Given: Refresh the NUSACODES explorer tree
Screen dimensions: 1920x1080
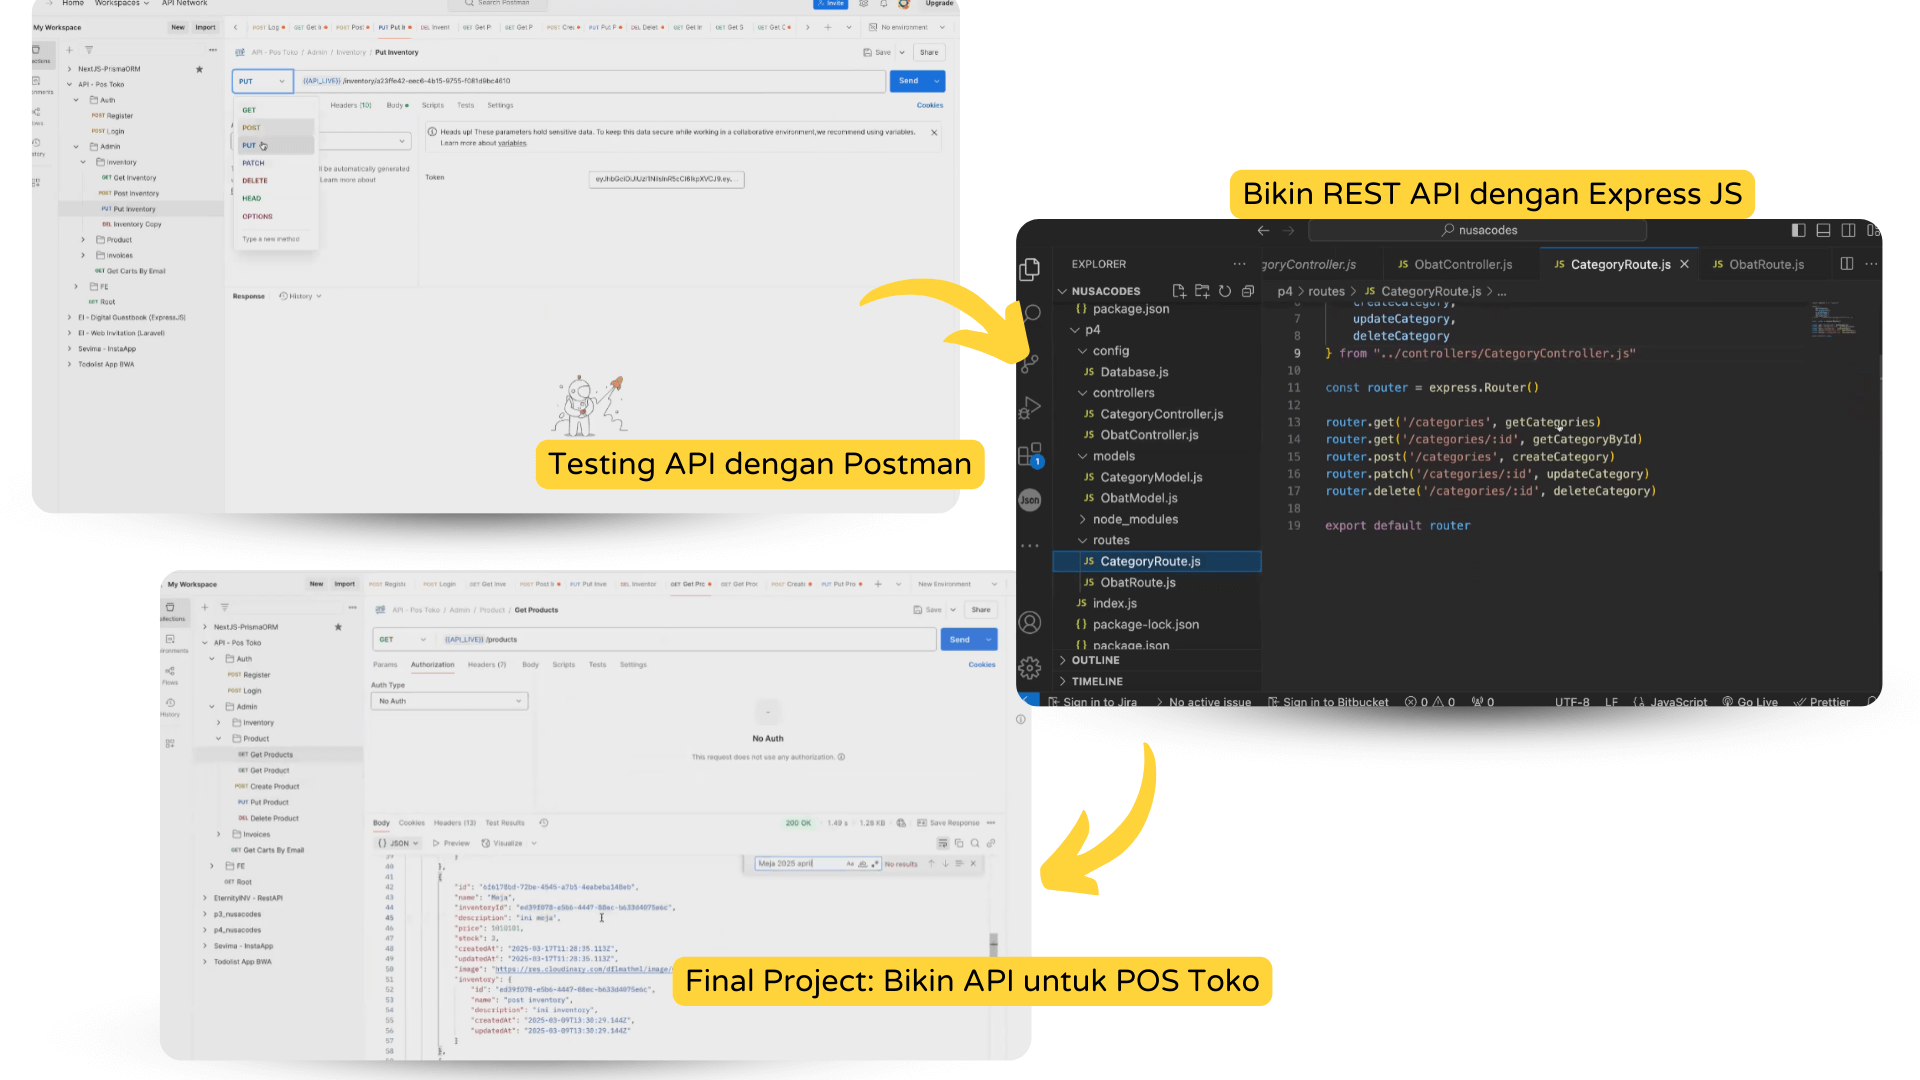Looking at the screenshot, I should coord(1225,291).
